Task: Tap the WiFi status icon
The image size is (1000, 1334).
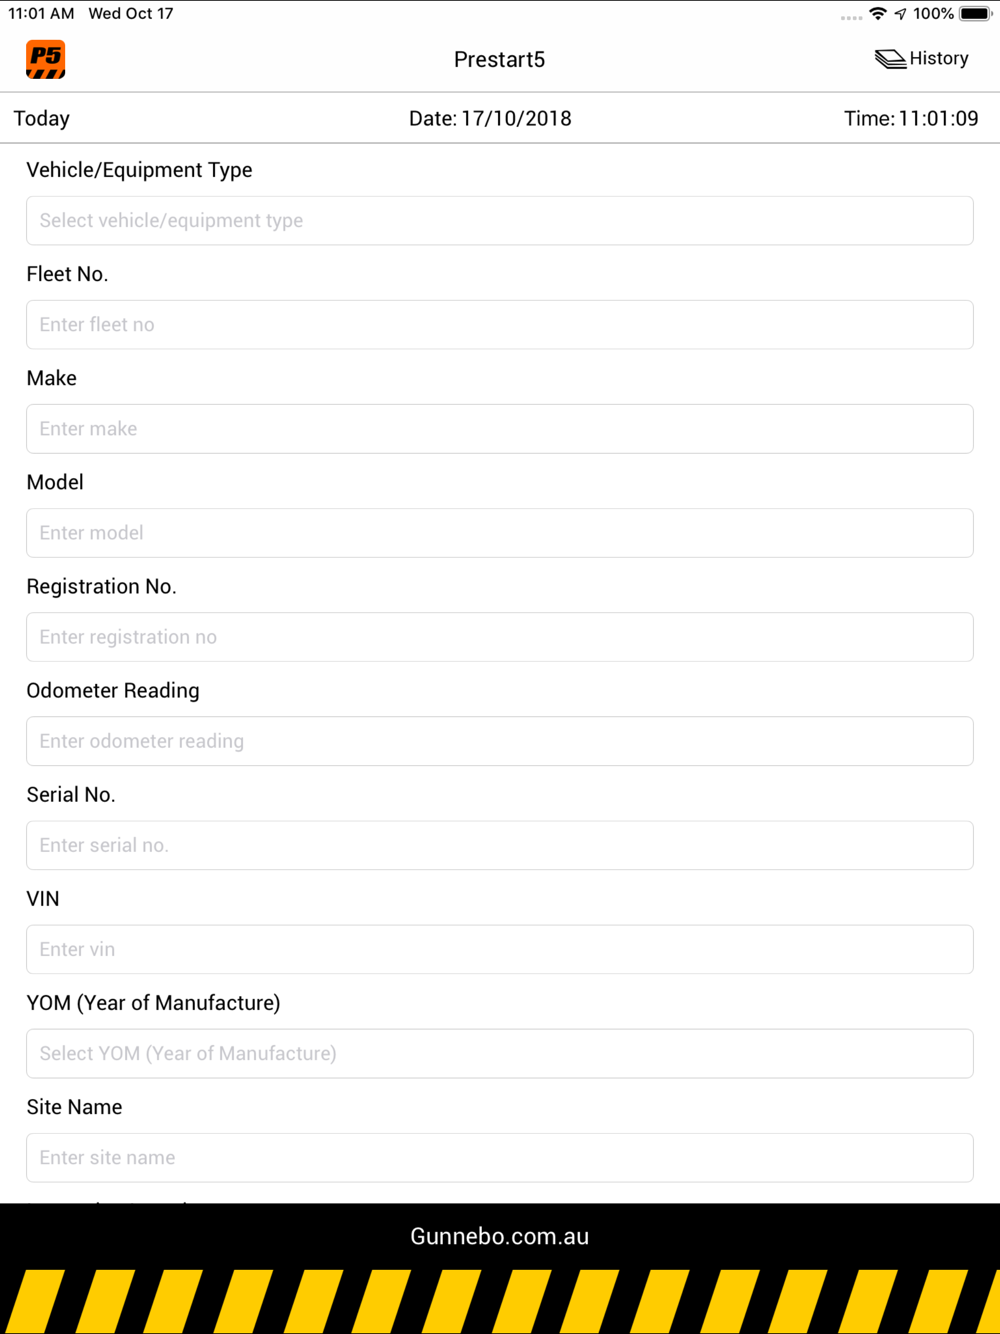Action: click(878, 14)
